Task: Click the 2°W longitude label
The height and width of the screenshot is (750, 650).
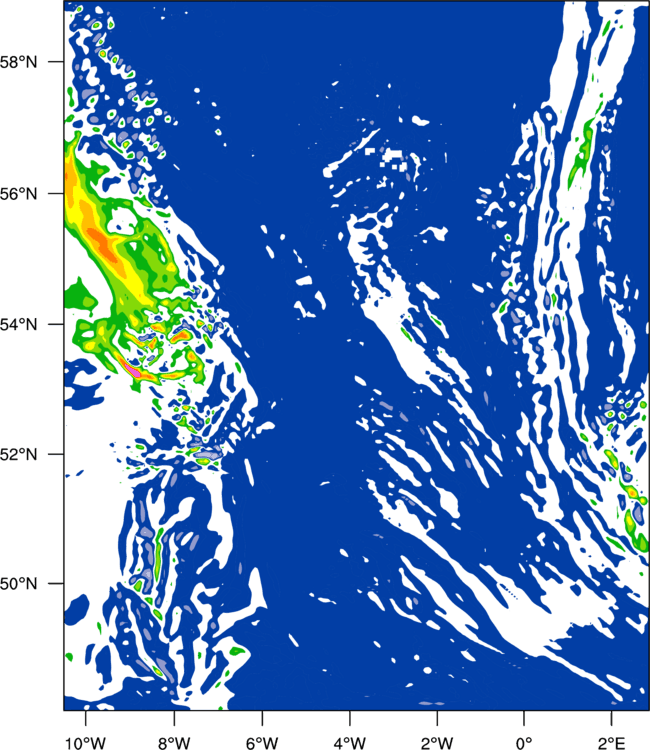Action: pos(437,743)
